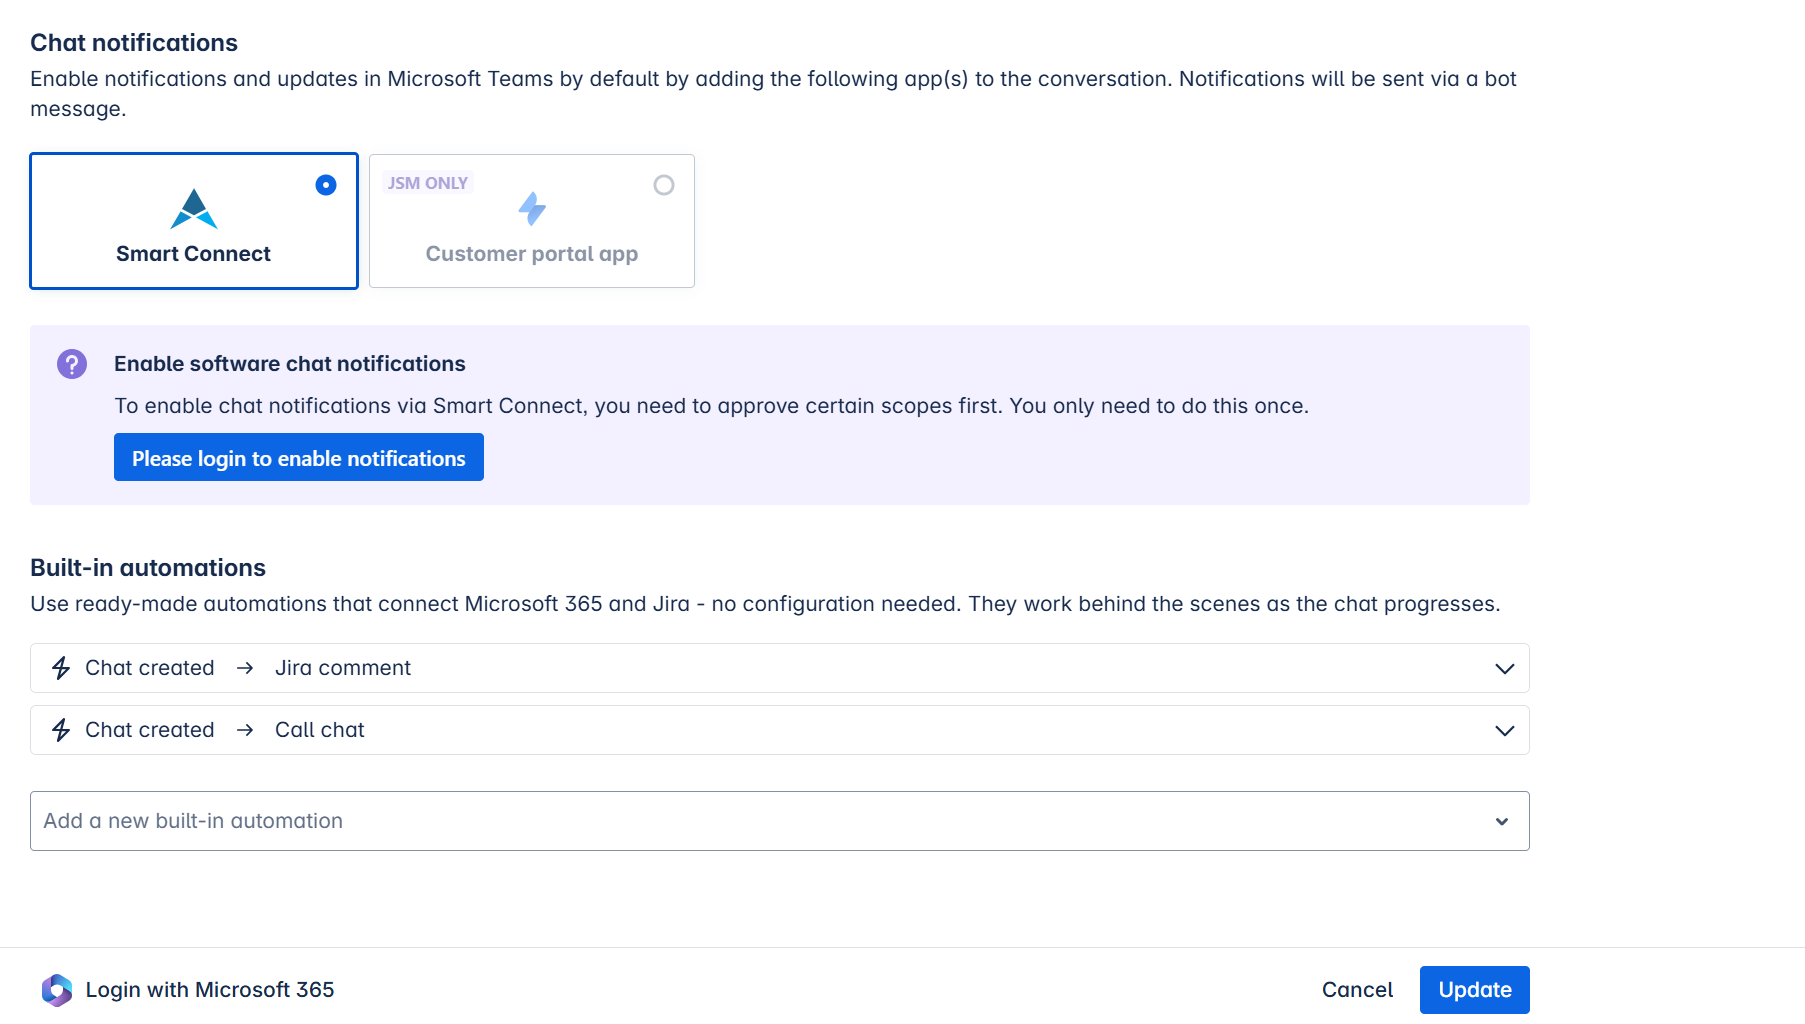Click the Login with Microsoft 365 link
The height and width of the screenshot is (1024, 1805).
coord(210,990)
